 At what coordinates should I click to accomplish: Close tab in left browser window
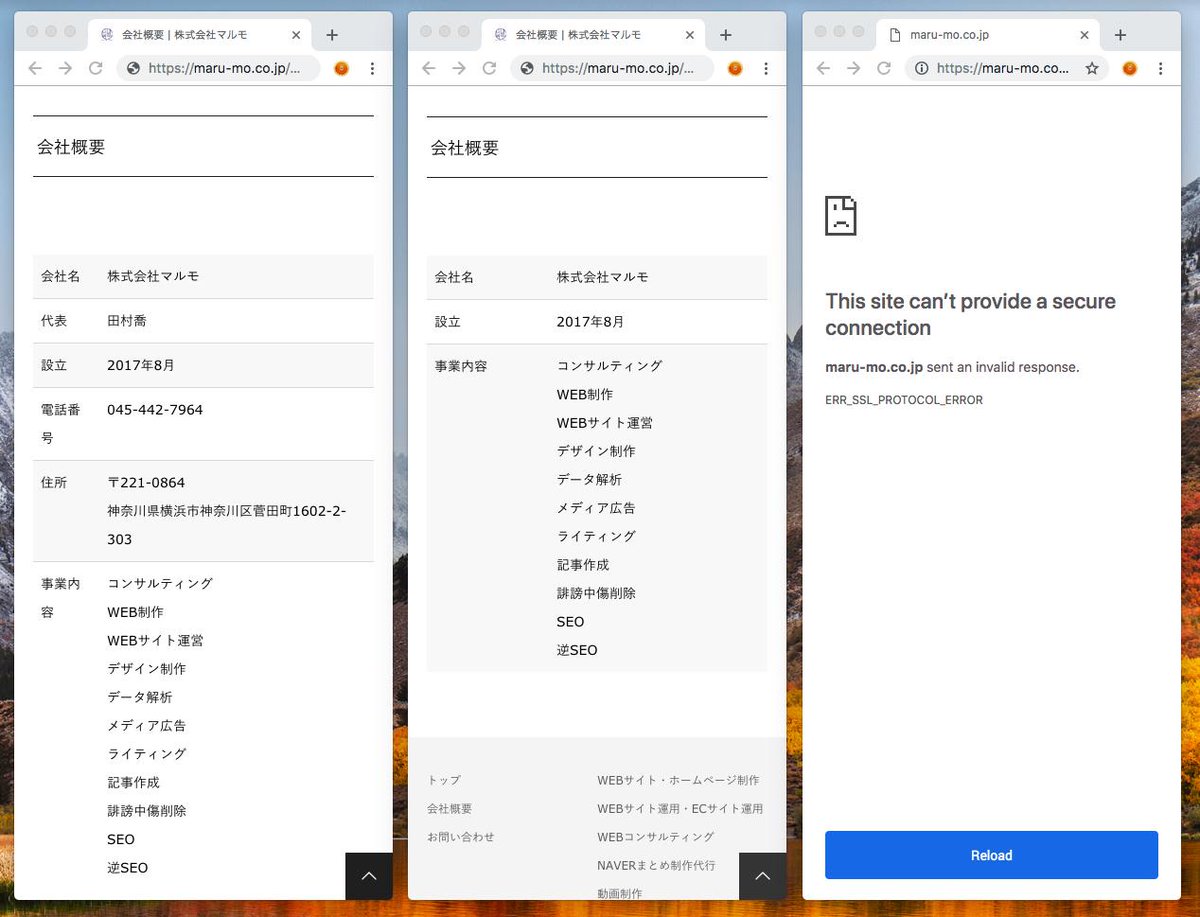click(296, 35)
